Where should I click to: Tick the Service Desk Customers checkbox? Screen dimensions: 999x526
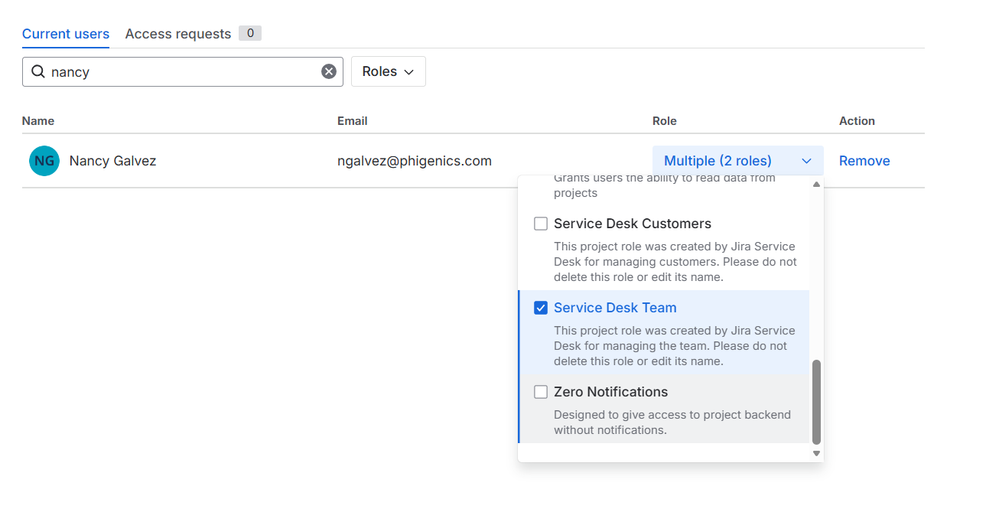(x=540, y=224)
